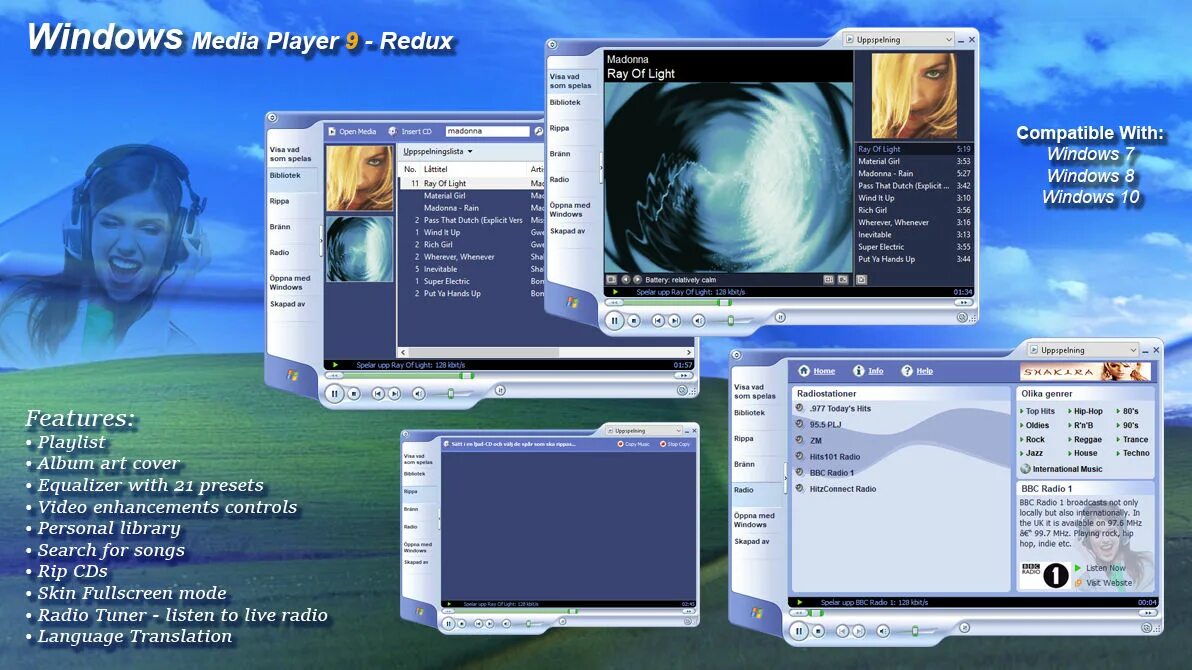Open the Rippa tab in the library window
Screen dimensions: 1192x670
click(279, 202)
